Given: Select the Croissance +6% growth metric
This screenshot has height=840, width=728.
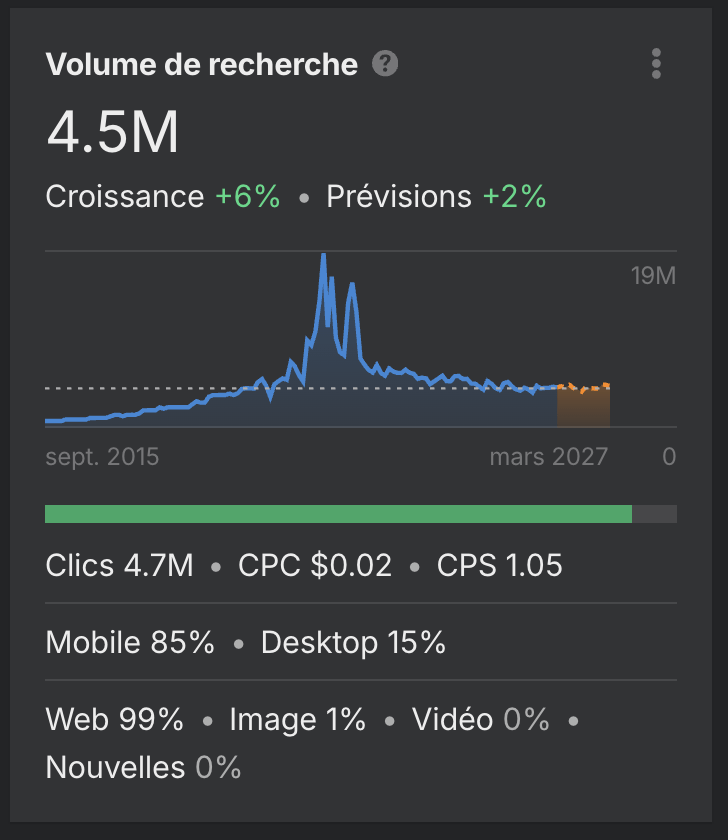Looking at the screenshot, I should (162, 197).
